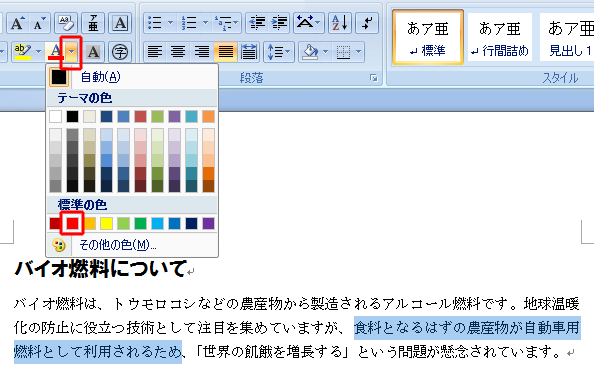The height and width of the screenshot is (388, 594).
Task: Open the bullet list dropdown arrow
Action: tap(170, 23)
